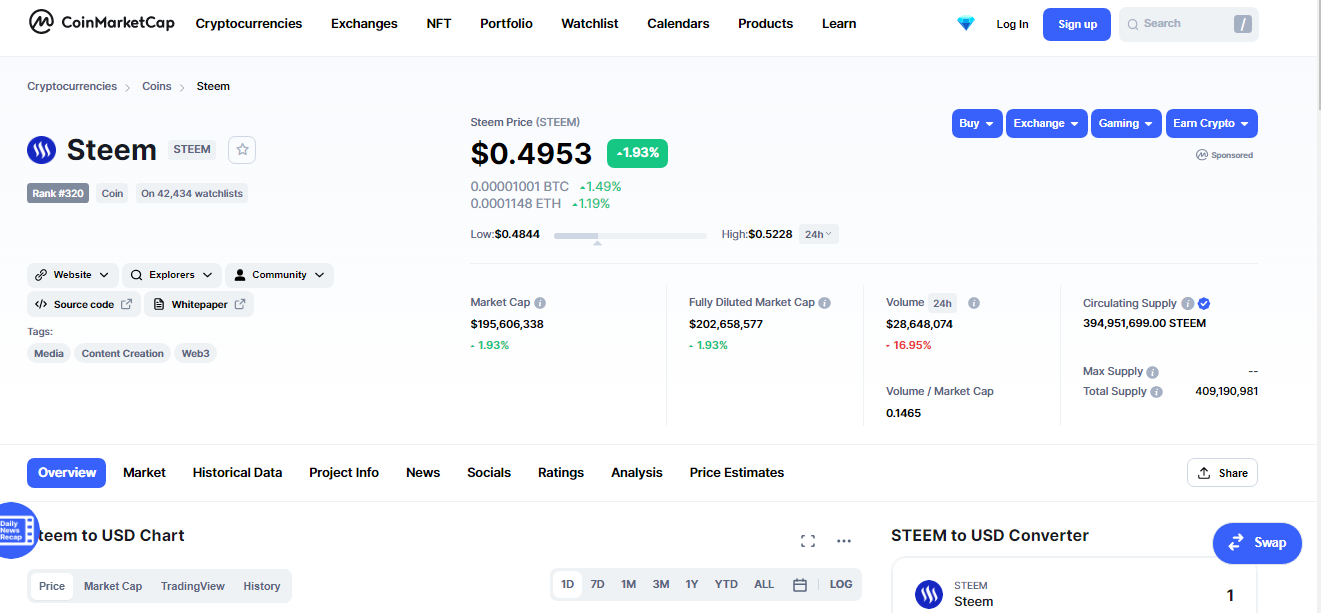
Task: Click the Sign up button
Action: 1077,24
